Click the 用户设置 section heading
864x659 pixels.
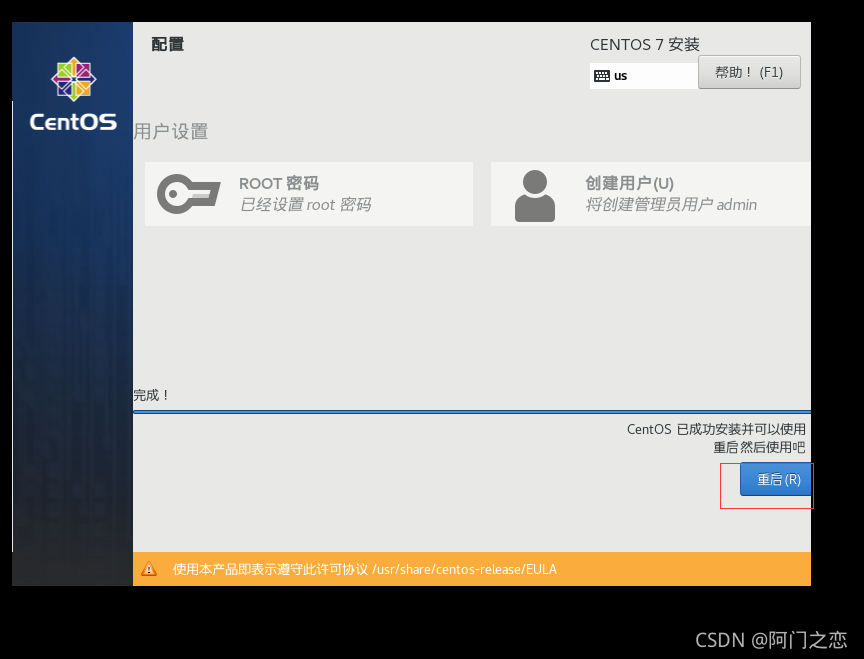171,132
